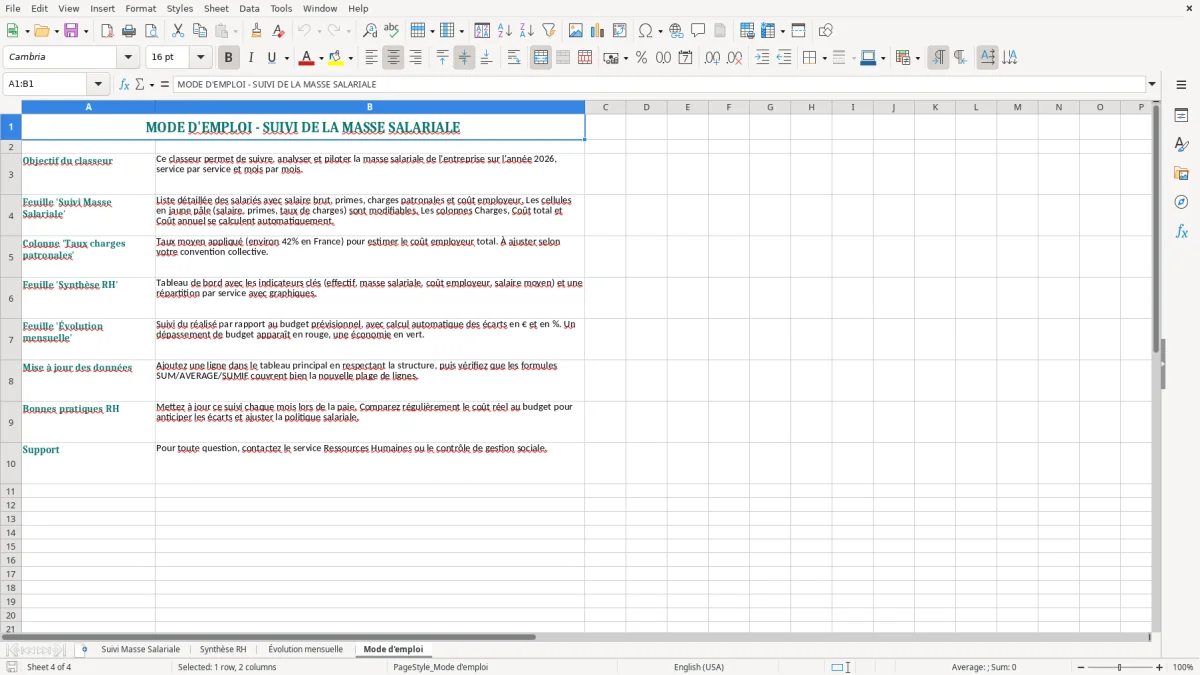
Task: Open the Save button dropdown arrow
Action: click(x=86, y=31)
